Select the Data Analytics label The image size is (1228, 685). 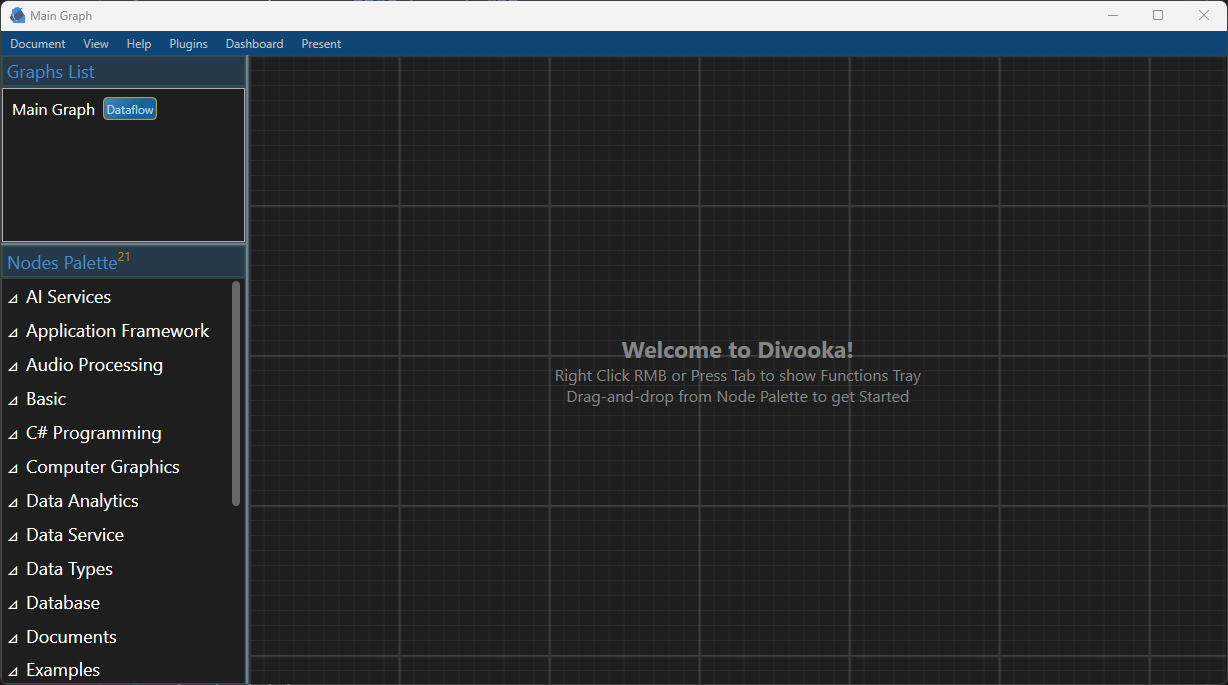[82, 501]
